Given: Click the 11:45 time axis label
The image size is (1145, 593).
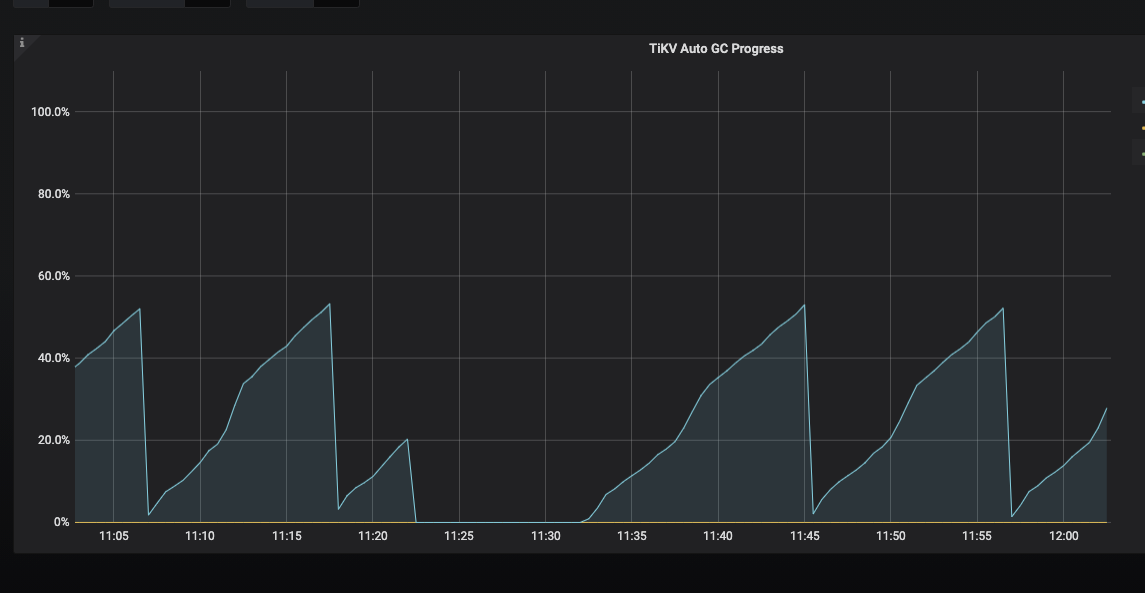Looking at the screenshot, I should 804,536.
